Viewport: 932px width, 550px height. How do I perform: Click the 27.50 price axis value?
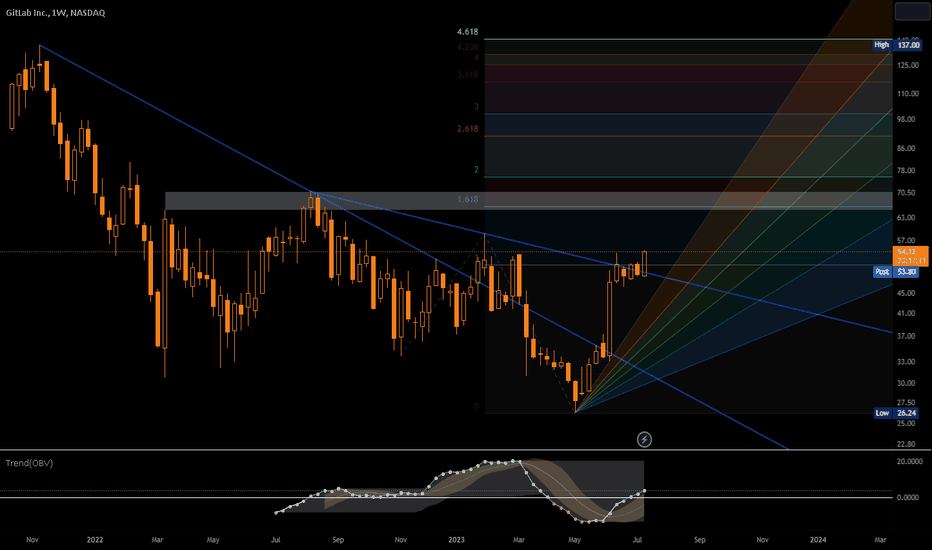[x=908, y=403]
